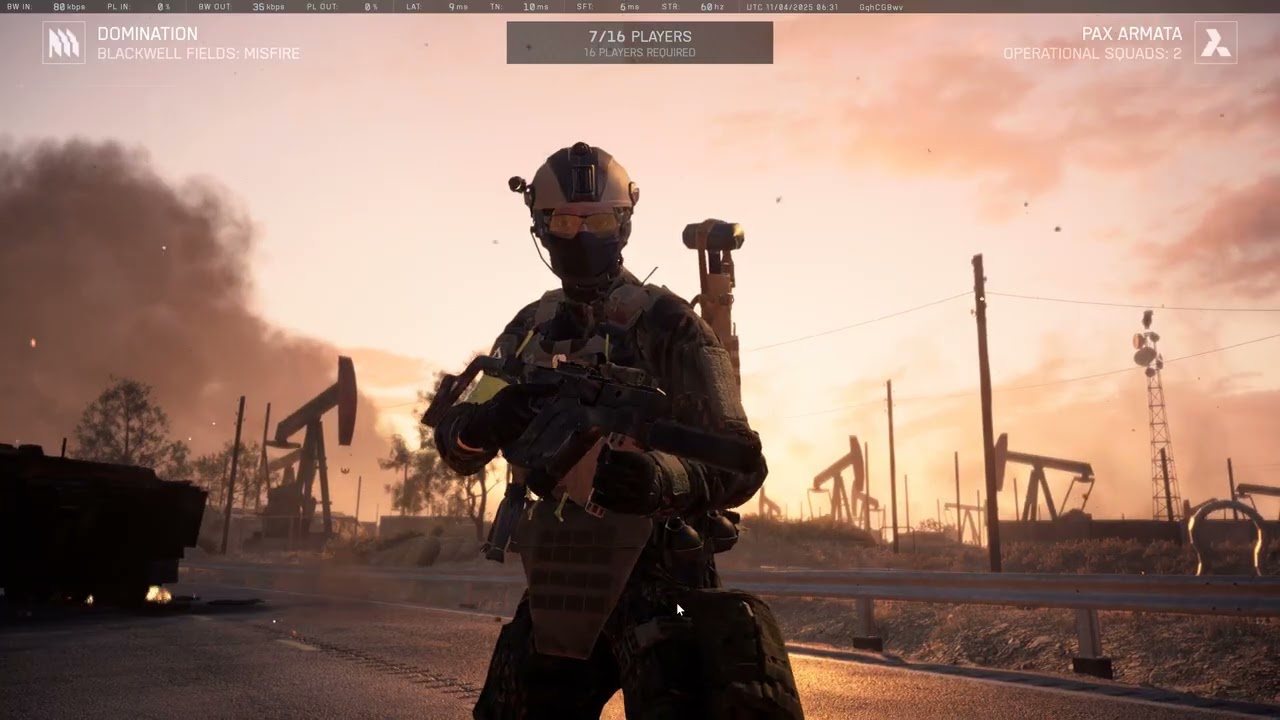Click the STR 60 hz stat

[694, 7]
